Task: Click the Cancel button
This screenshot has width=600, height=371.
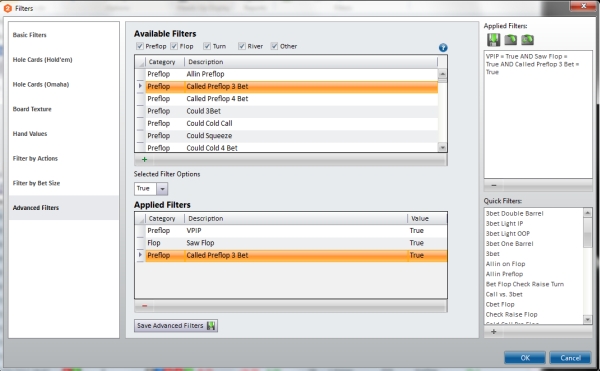Action: pos(570,358)
